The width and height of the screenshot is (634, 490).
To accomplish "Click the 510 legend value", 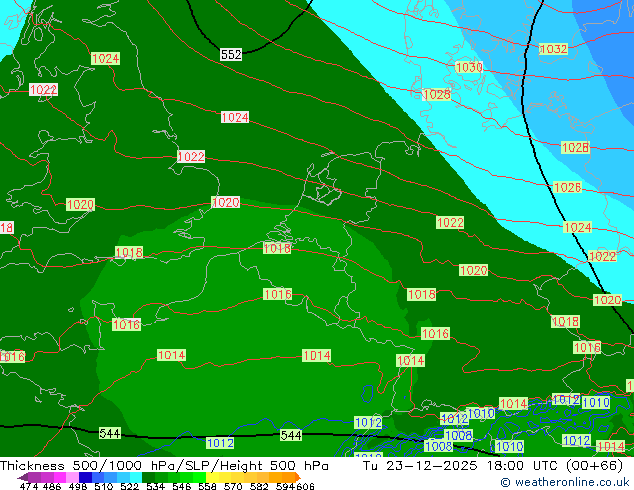I will coord(104,486).
